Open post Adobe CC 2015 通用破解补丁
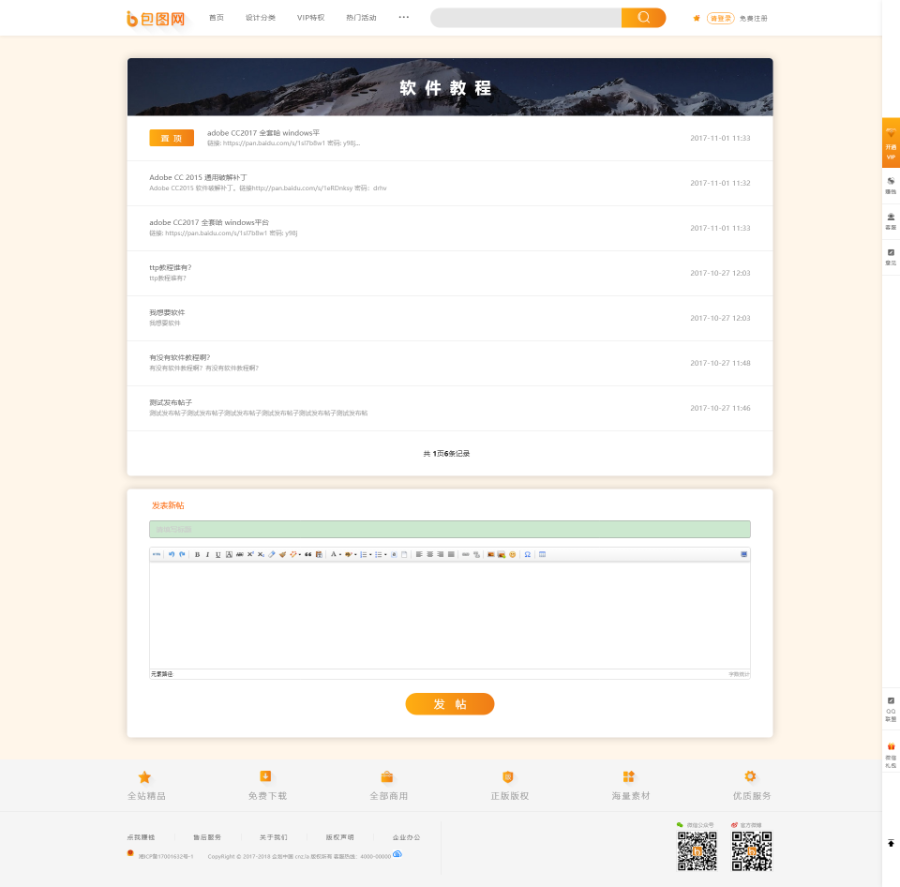This screenshot has width=900, height=887. [198, 177]
